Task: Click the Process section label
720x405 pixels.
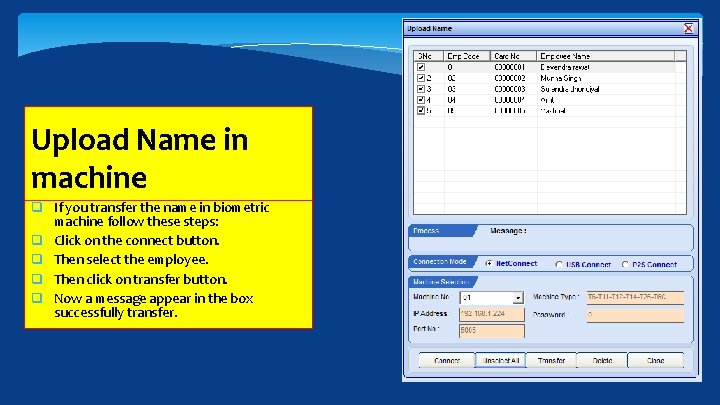Action: (x=426, y=231)
